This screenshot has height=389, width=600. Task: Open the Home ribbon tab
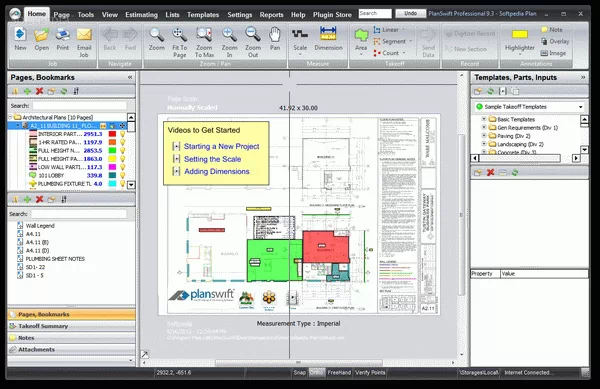(37, 14)
